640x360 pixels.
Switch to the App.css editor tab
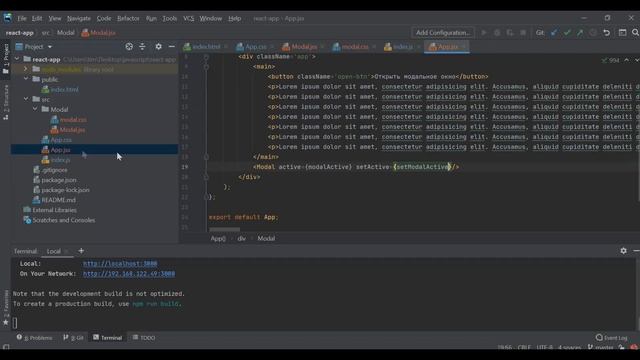(256, 47)
